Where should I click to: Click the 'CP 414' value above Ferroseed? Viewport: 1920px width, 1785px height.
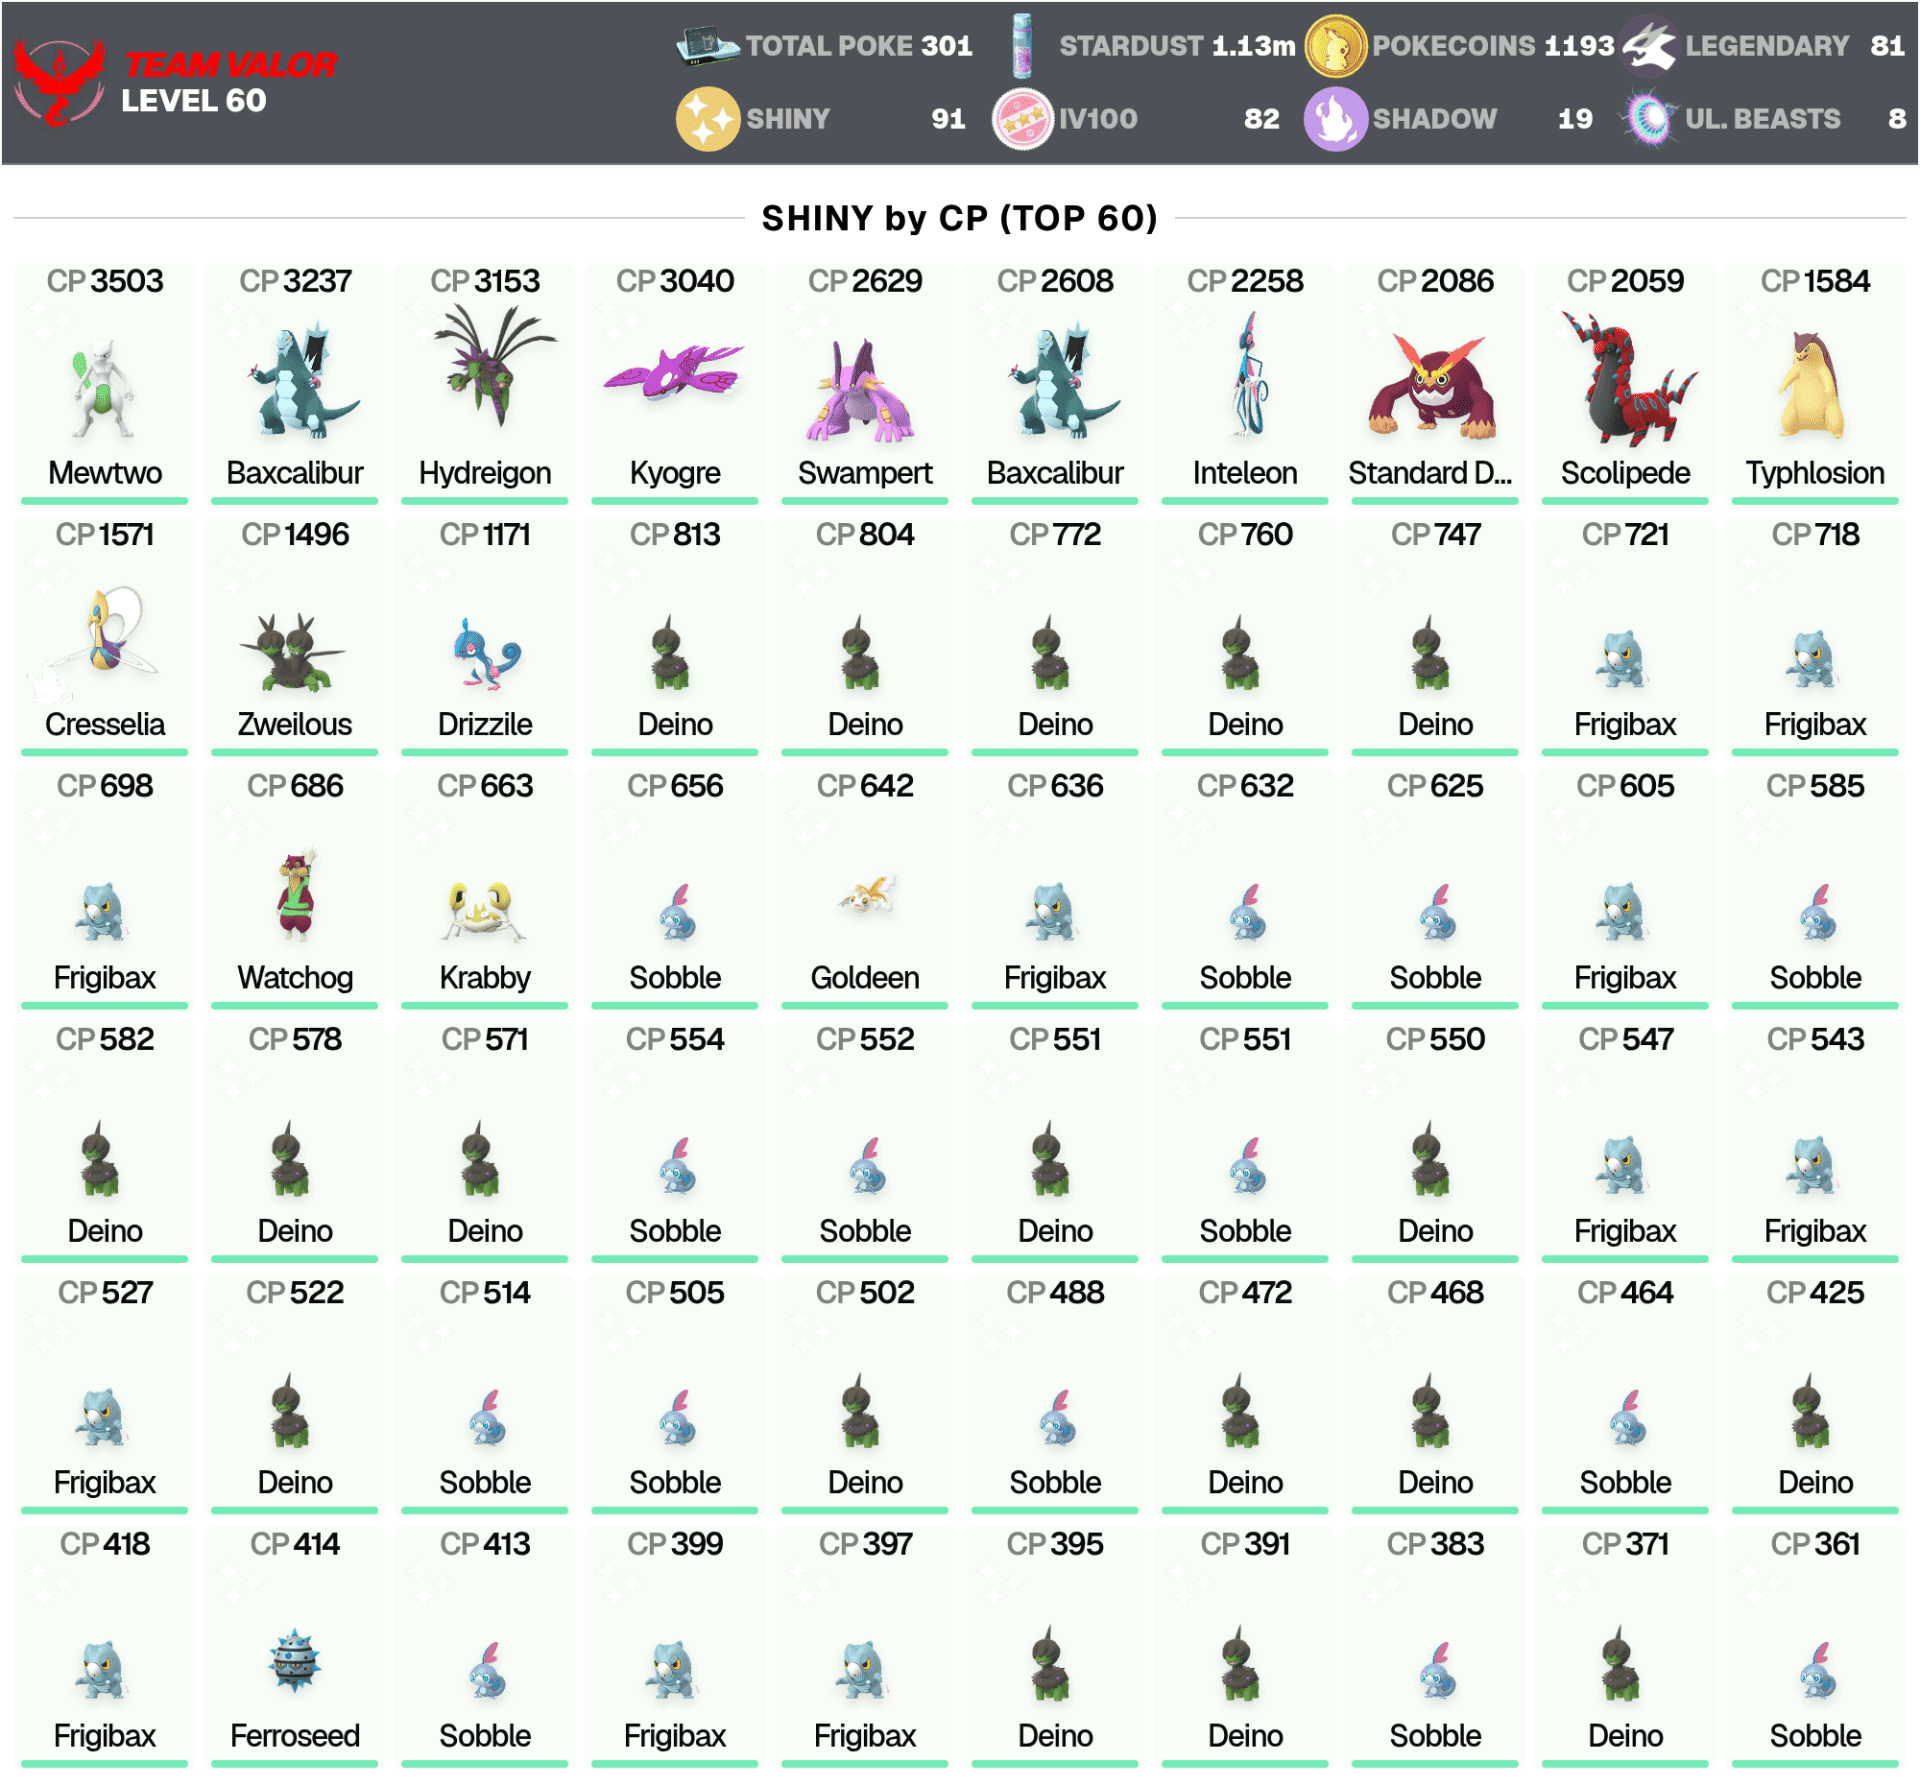[x=295, y=1544]
